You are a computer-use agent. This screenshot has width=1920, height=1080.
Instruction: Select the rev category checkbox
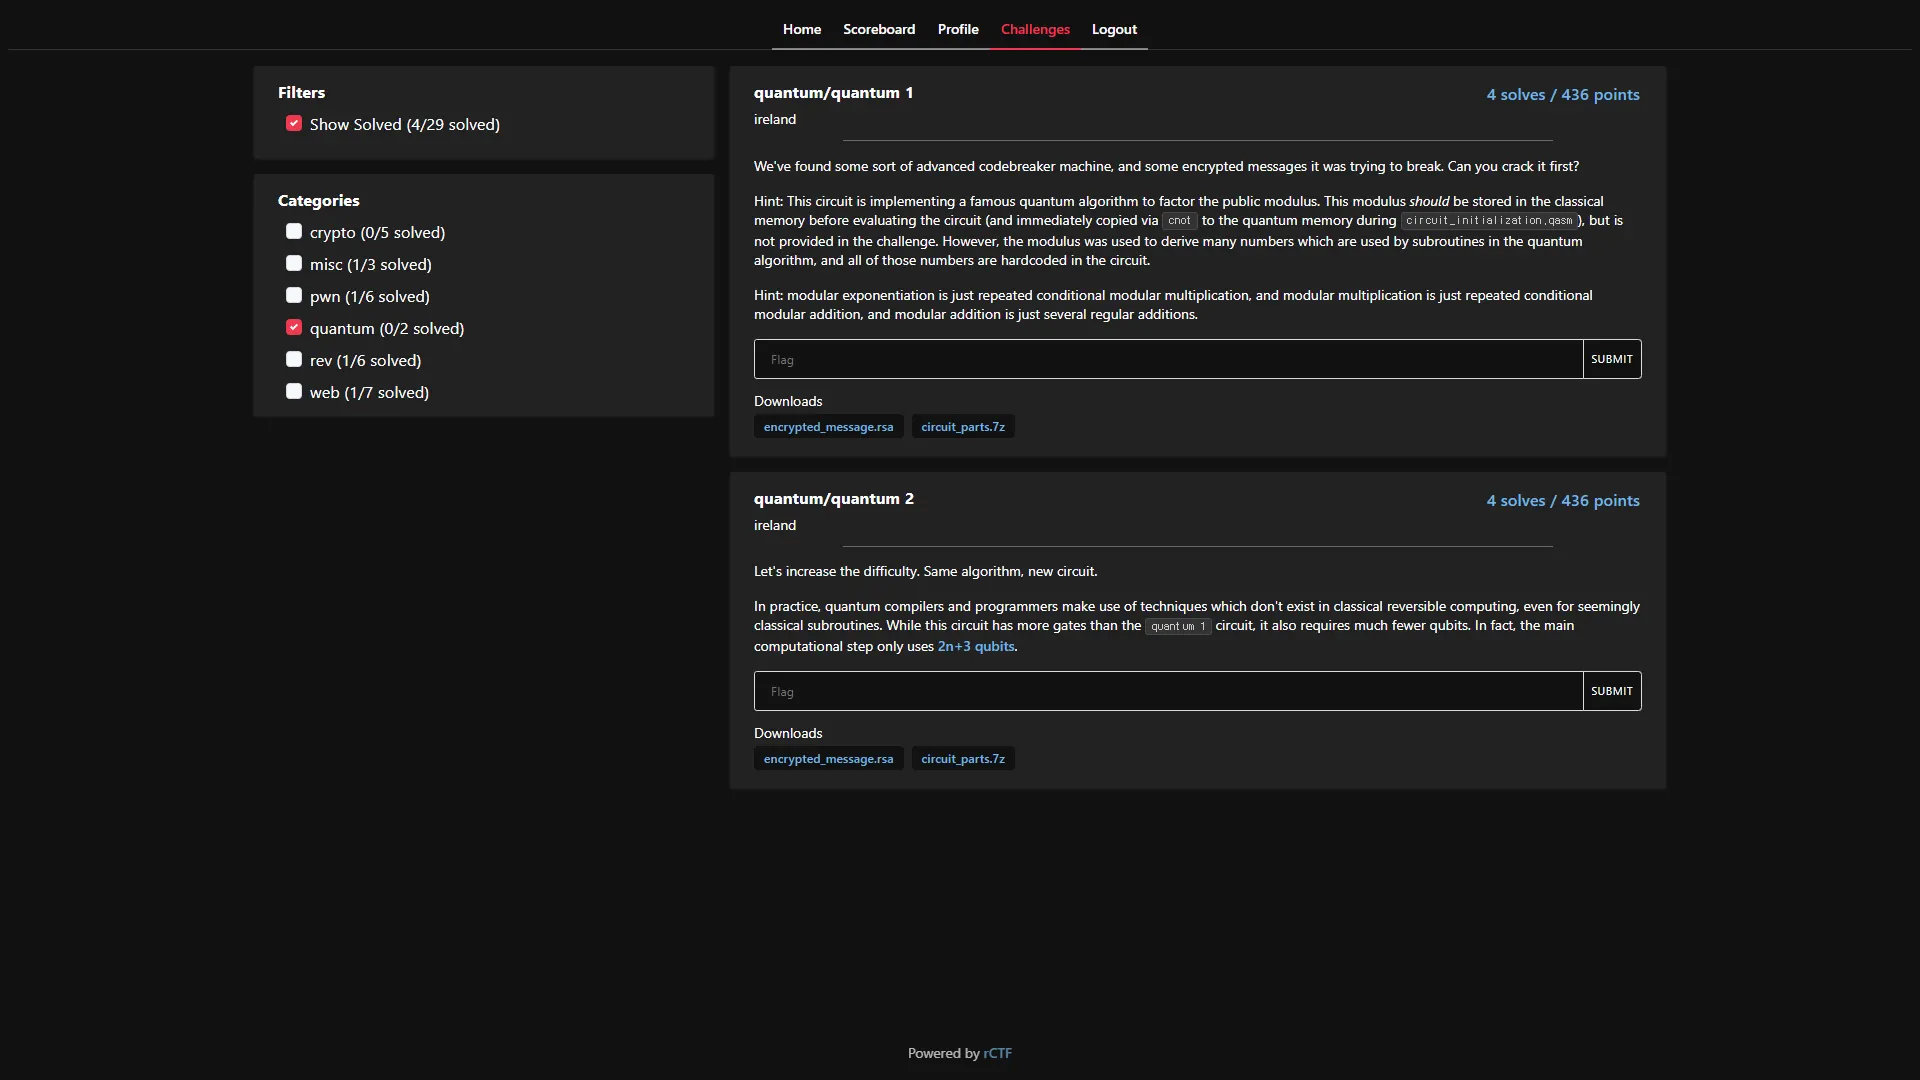294,360
